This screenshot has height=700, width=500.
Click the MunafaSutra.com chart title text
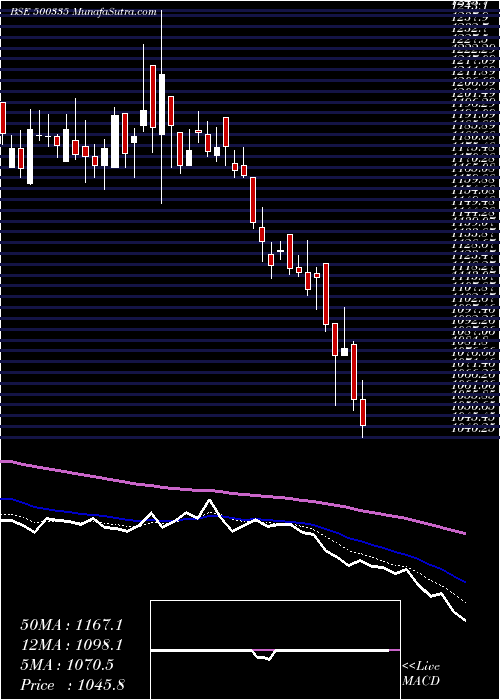click(x=85, y=12)
